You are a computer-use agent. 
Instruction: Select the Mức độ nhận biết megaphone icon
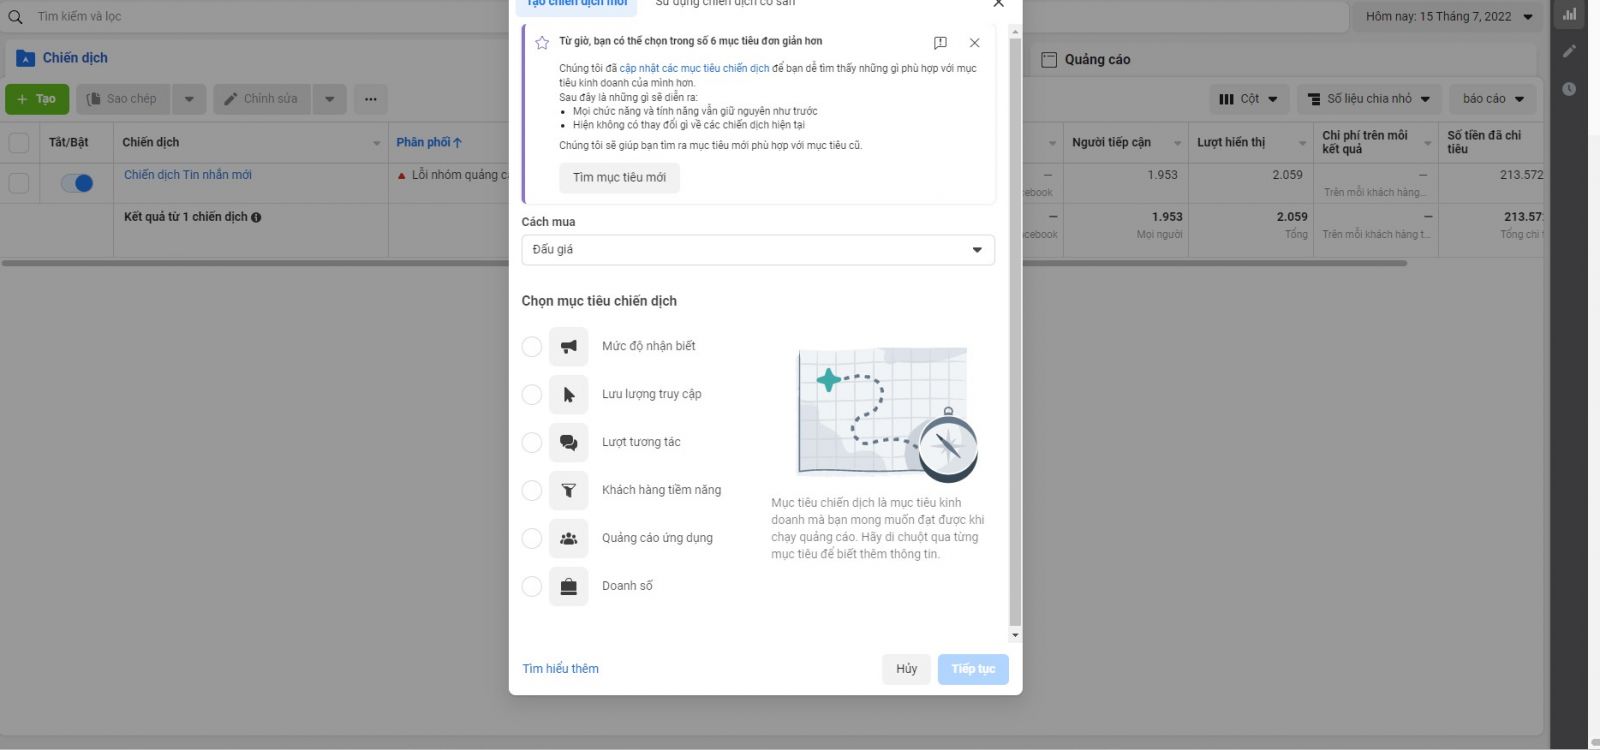568,346
